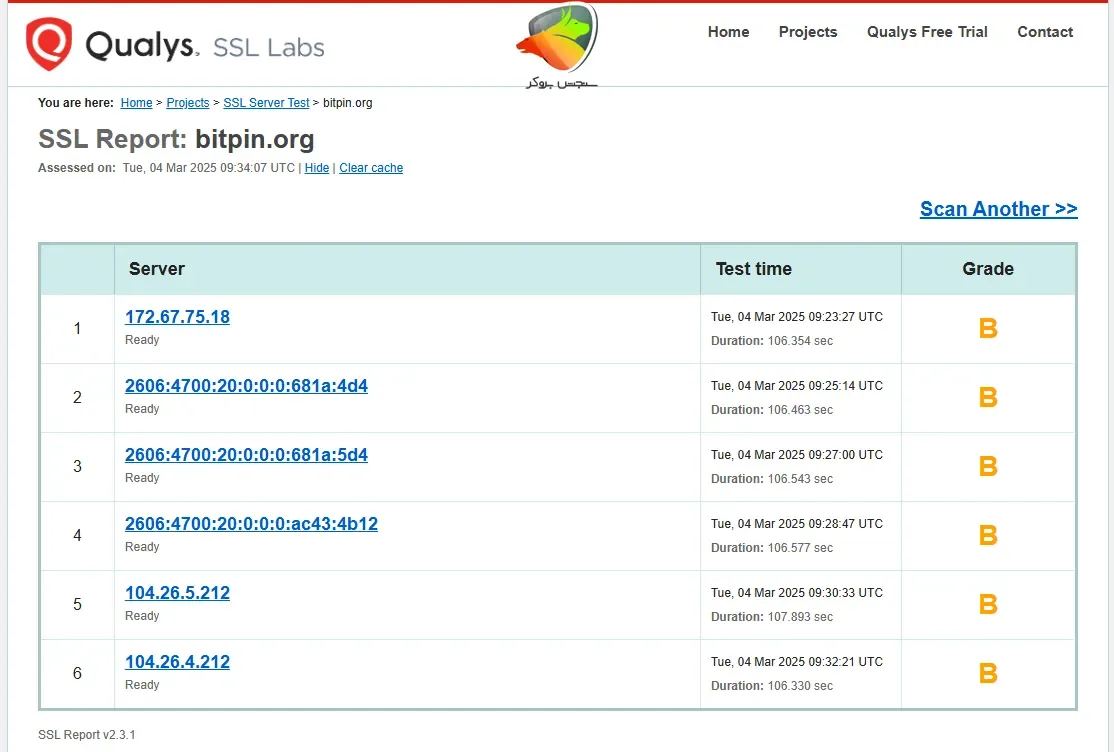Open the Contact menu item
The height and width of the screenshot is (752, 1114).
pyautogui.click(x=1045, y=32)
